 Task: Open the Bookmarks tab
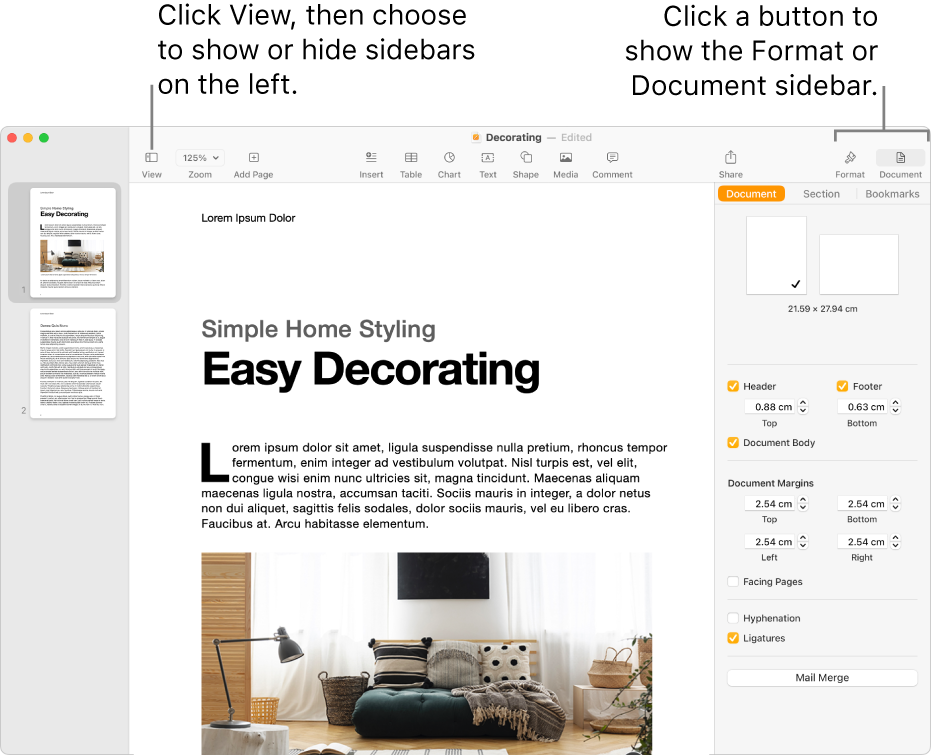(x=891, y=193)
